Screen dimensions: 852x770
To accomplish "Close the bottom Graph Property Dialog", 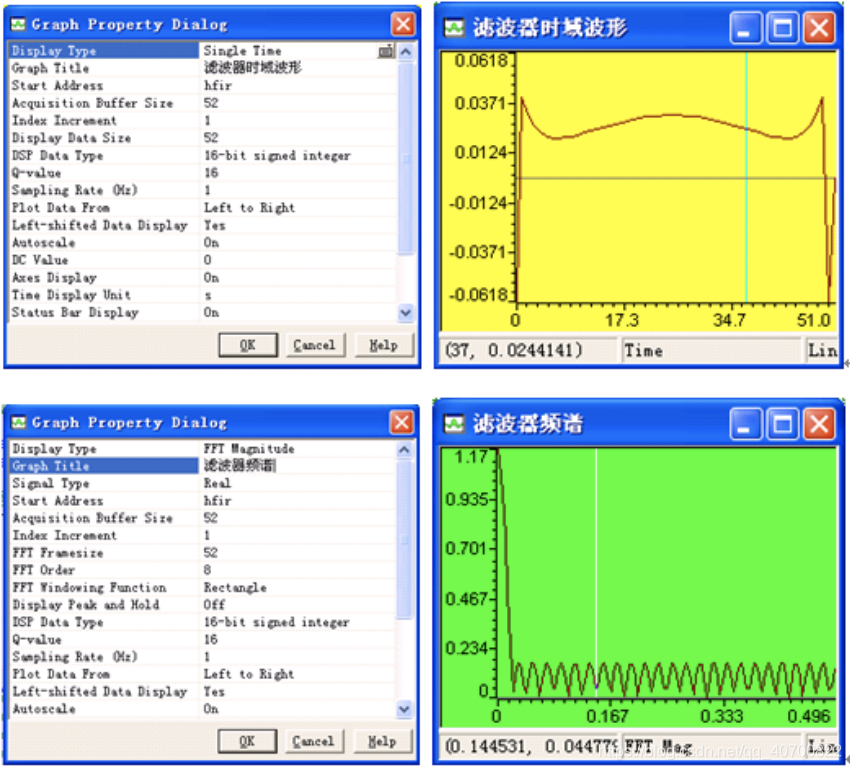I will tap(402, 422).
